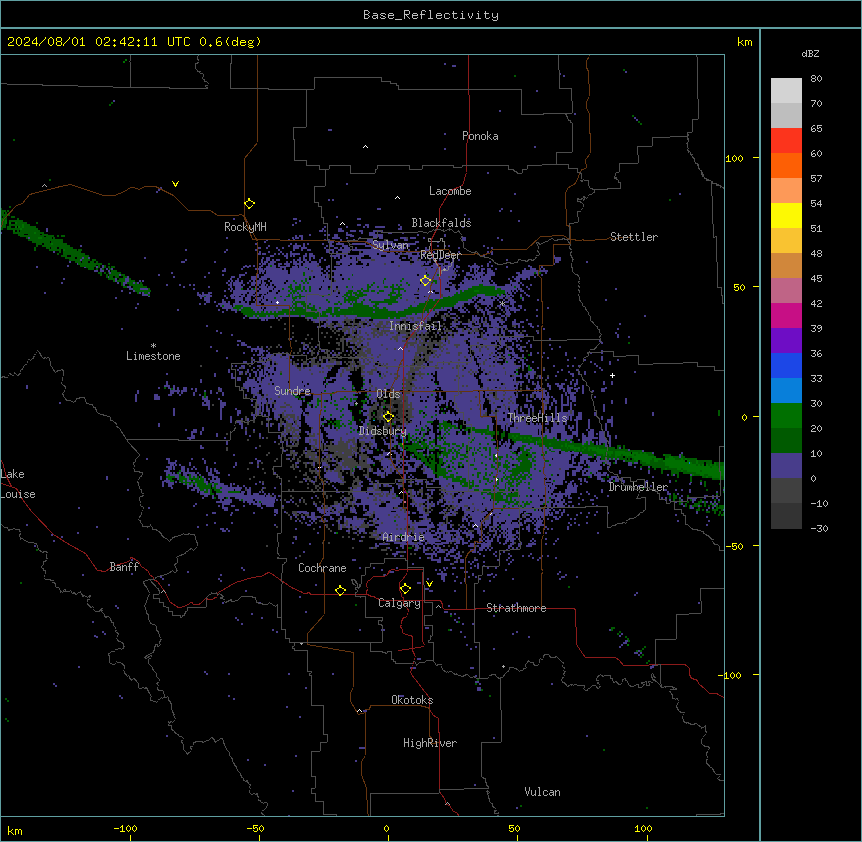Select the yellow diamond marker above Didsbury

tap(388, 417)
